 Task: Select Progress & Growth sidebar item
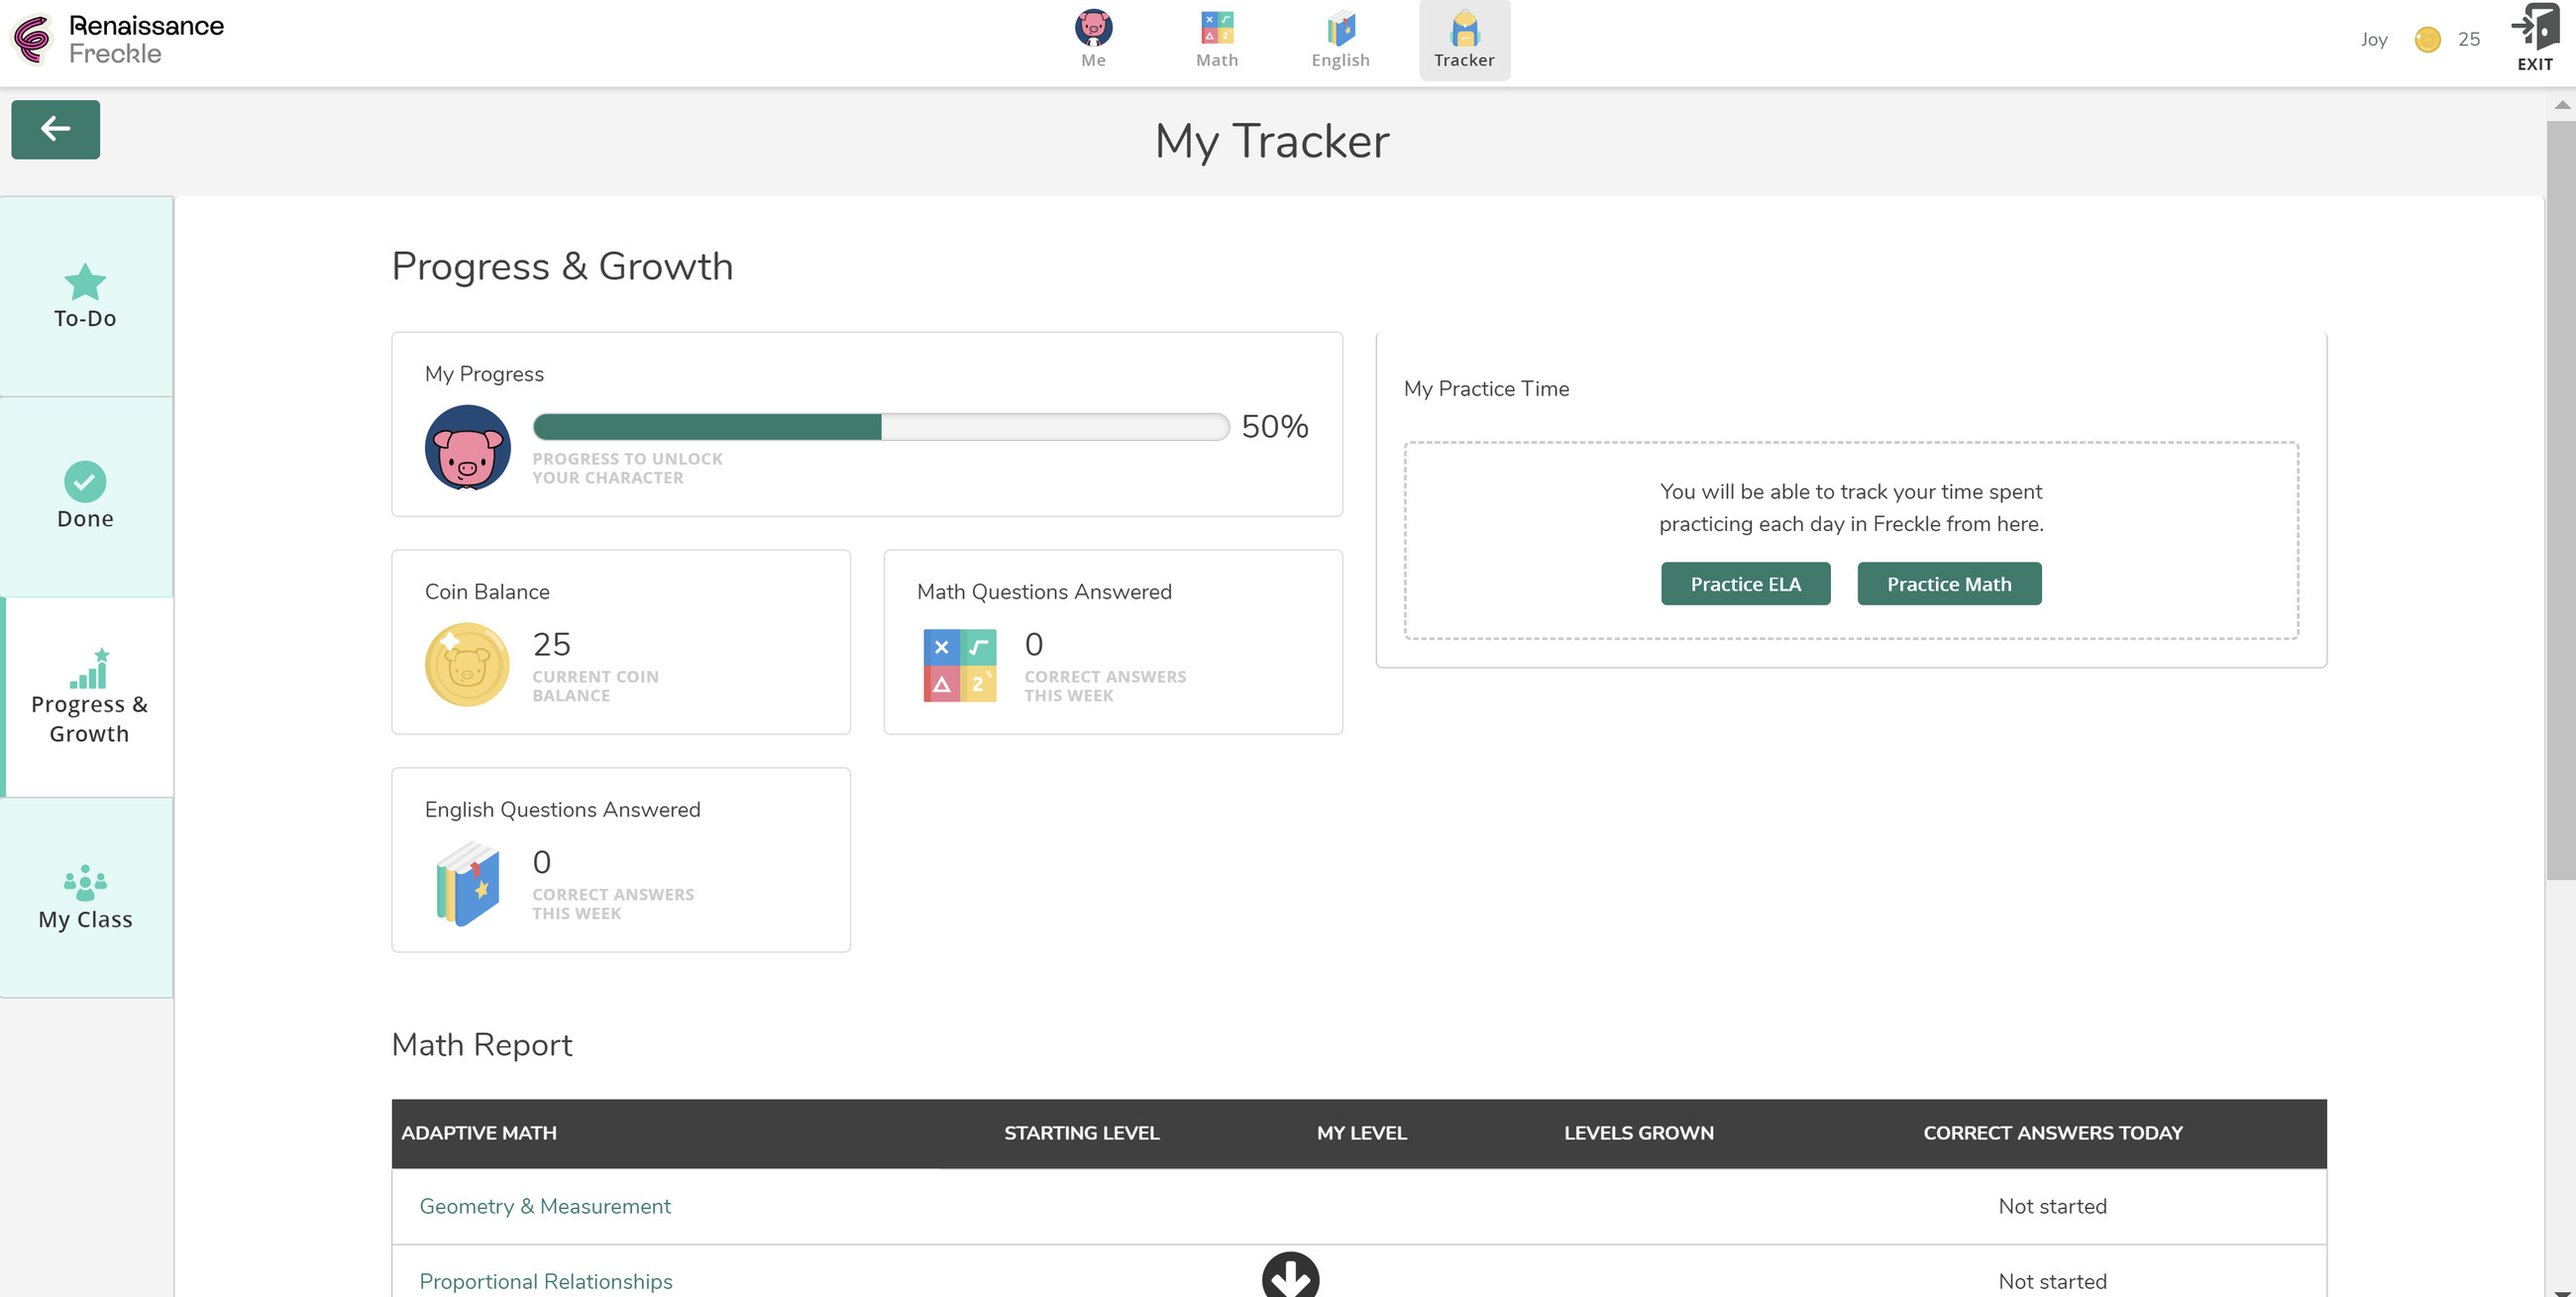(88, 697)
